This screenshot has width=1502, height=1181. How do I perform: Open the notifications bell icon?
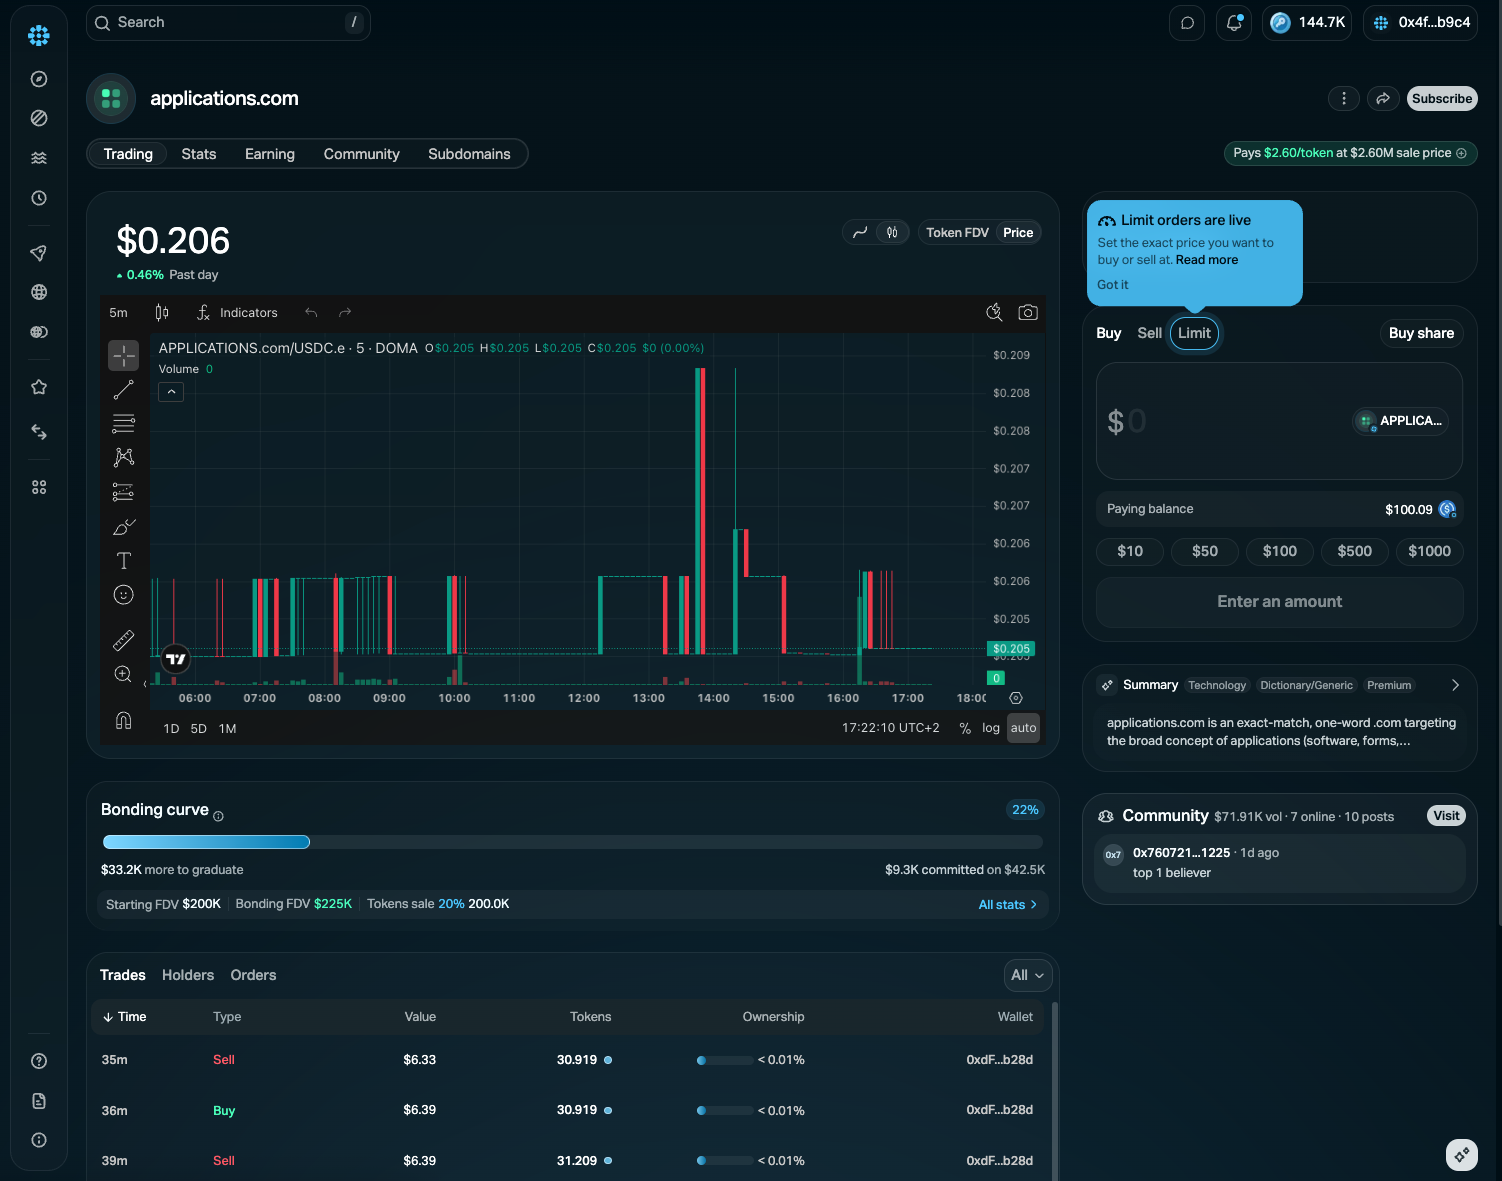1234,23
